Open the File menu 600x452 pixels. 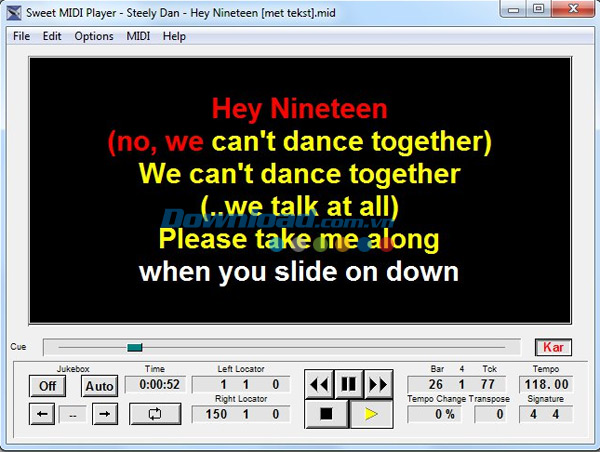click(21, 36)
